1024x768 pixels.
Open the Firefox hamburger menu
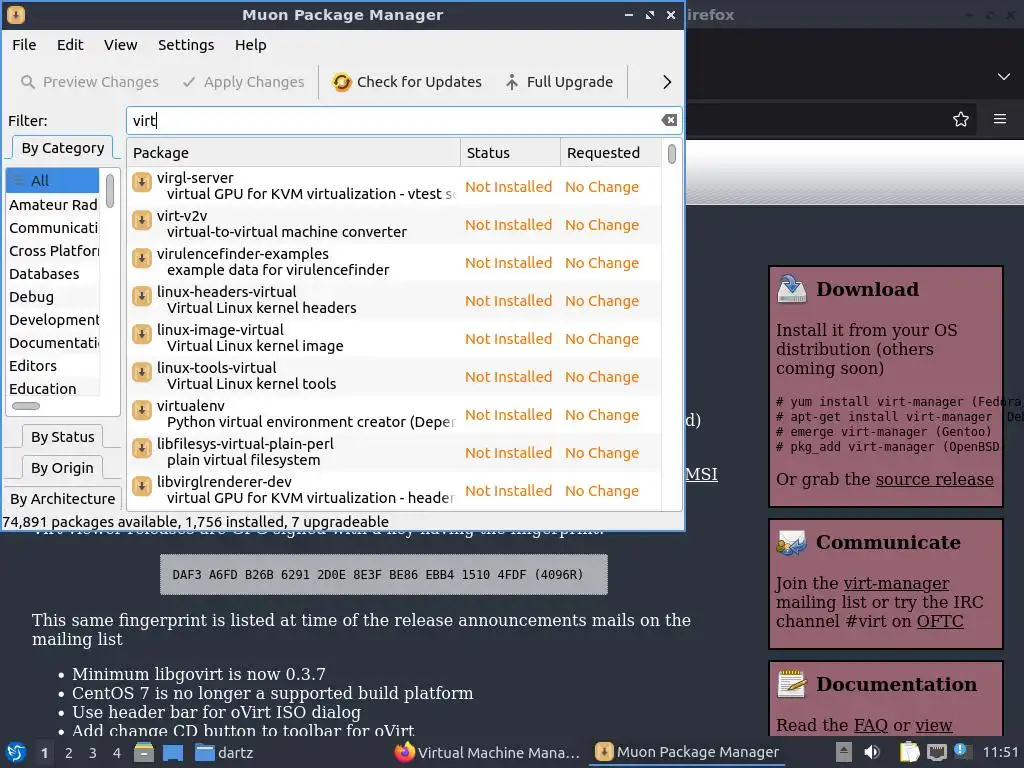tap(1000, 119)
